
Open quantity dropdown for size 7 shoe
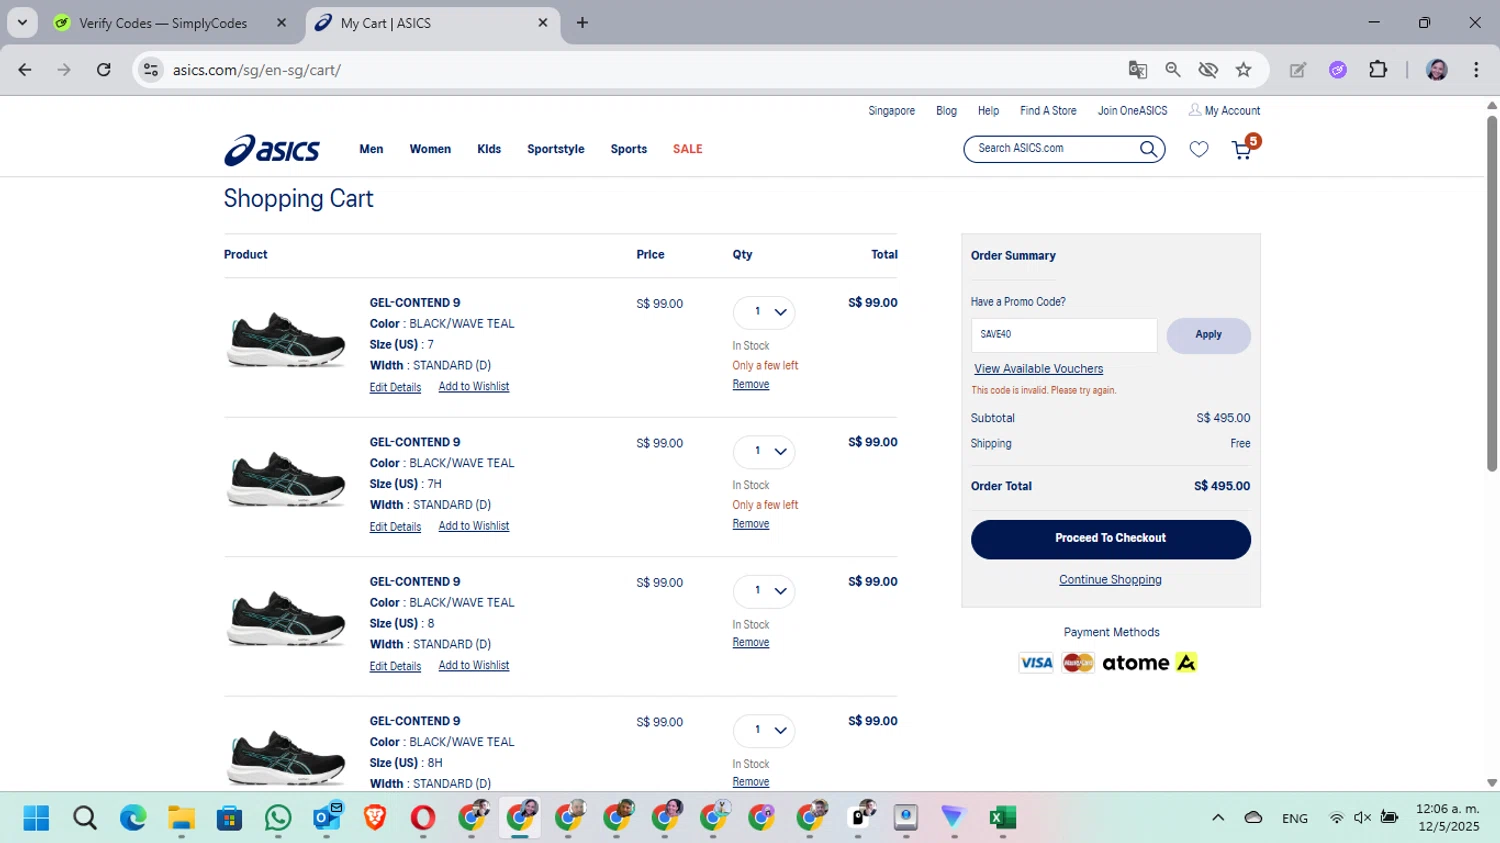point(764,312)
